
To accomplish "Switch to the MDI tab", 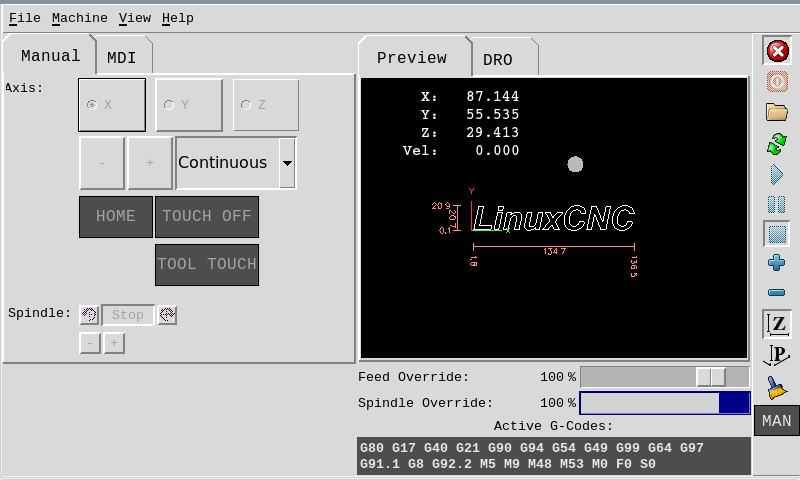I will click(x=121, y=57).
